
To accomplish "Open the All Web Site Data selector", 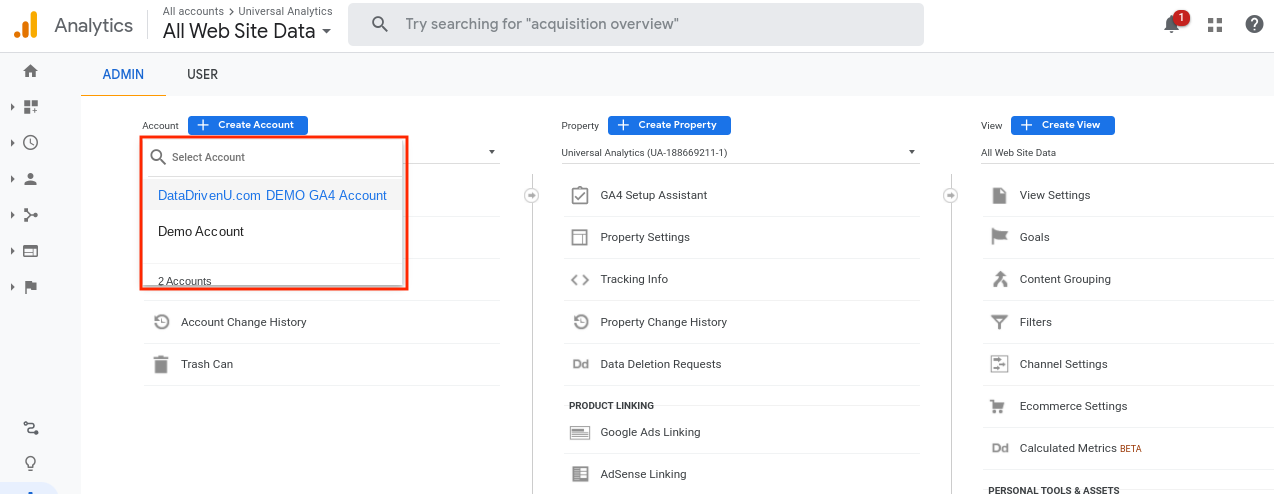I will (247, 31).
